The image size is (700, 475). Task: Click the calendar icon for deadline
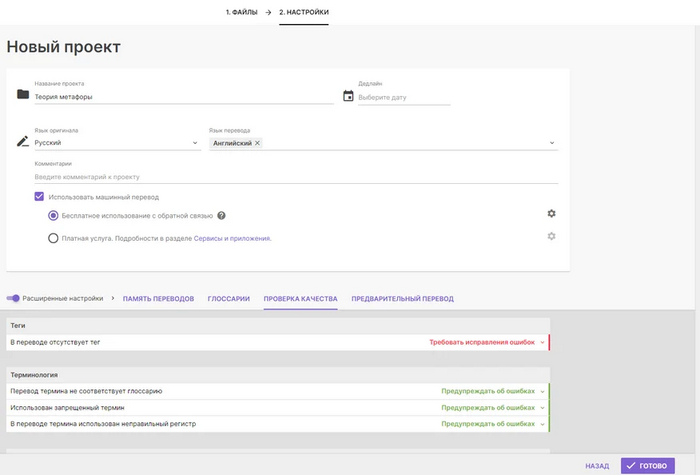click(348, 97)
